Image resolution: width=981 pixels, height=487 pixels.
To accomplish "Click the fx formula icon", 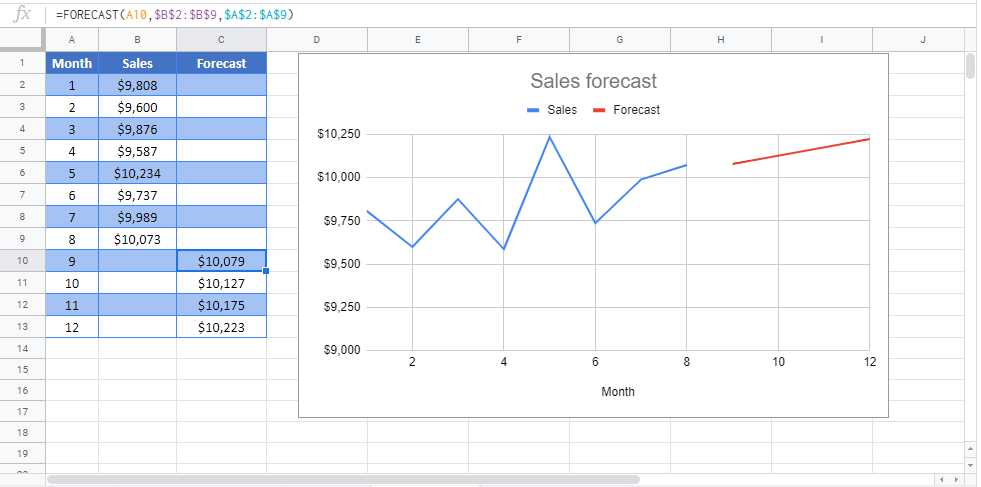I will coord(22,14).
